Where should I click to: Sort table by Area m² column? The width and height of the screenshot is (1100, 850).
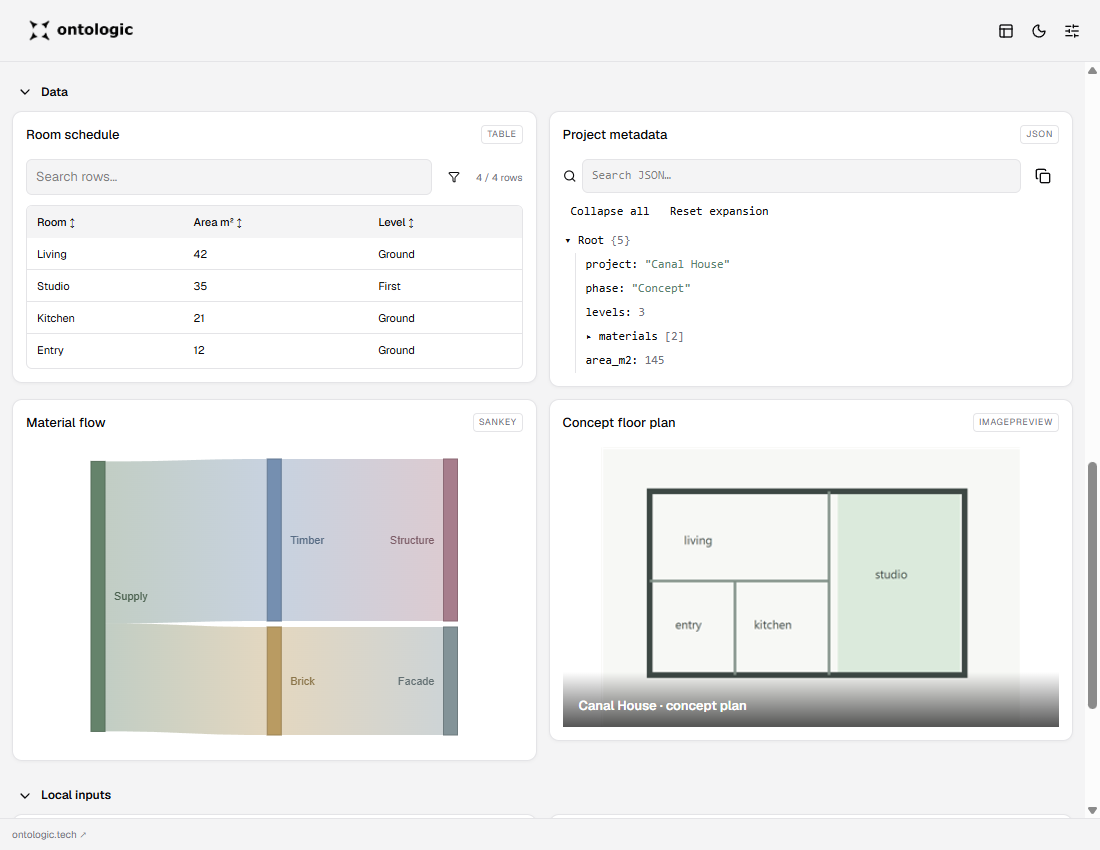(x=217, y=222)
